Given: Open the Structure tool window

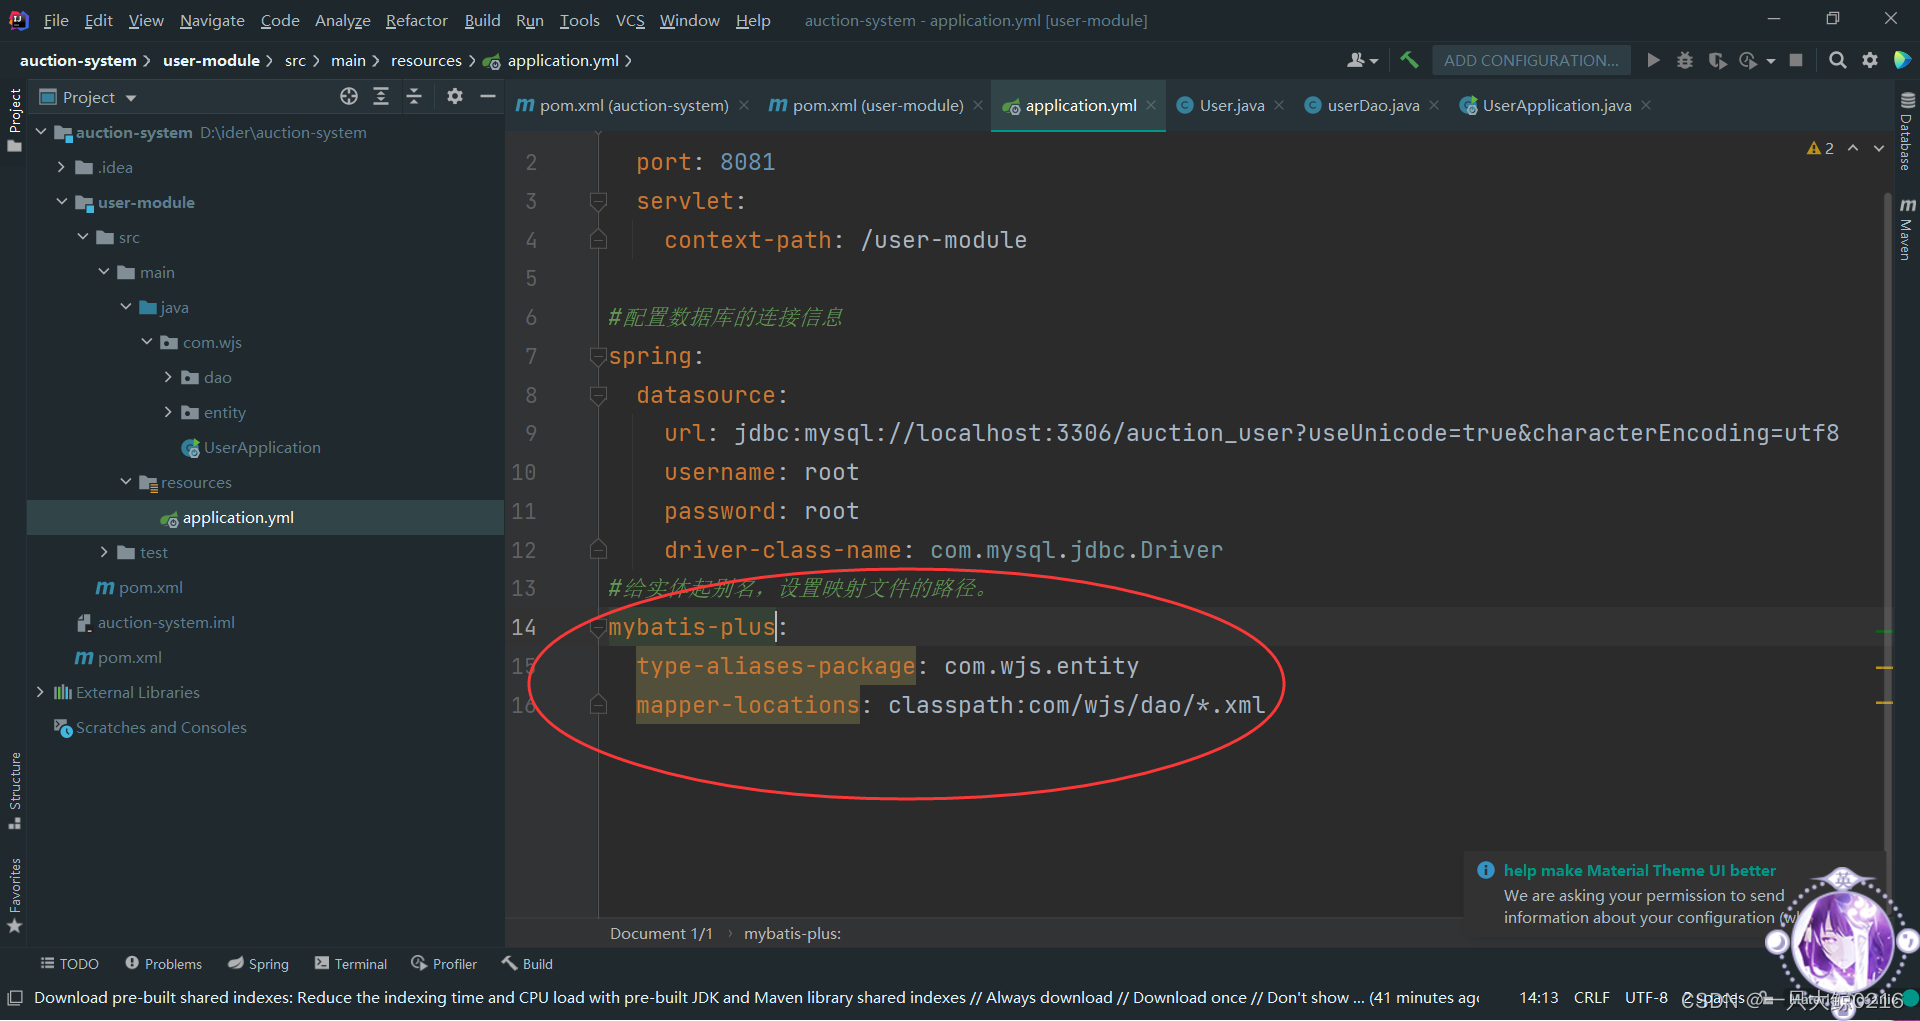Looking at the screenshot, I should click(15, 791).
